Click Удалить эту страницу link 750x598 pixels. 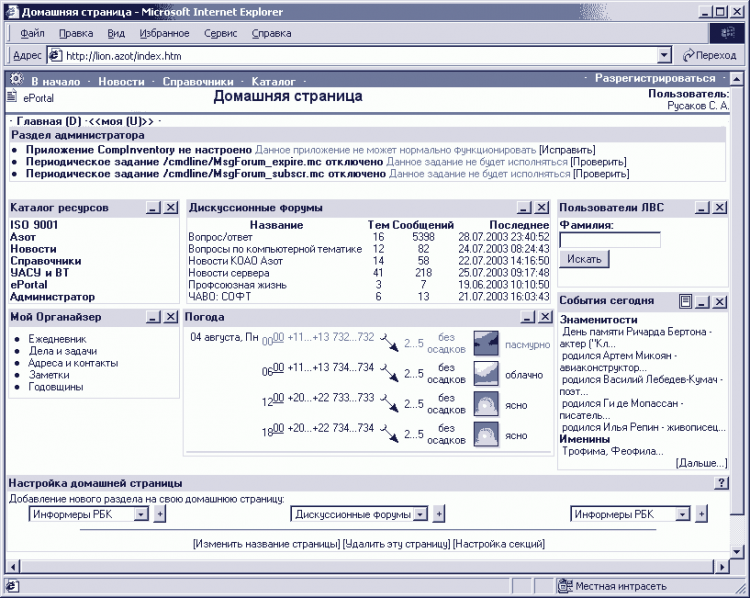click(x=397, y=544)
